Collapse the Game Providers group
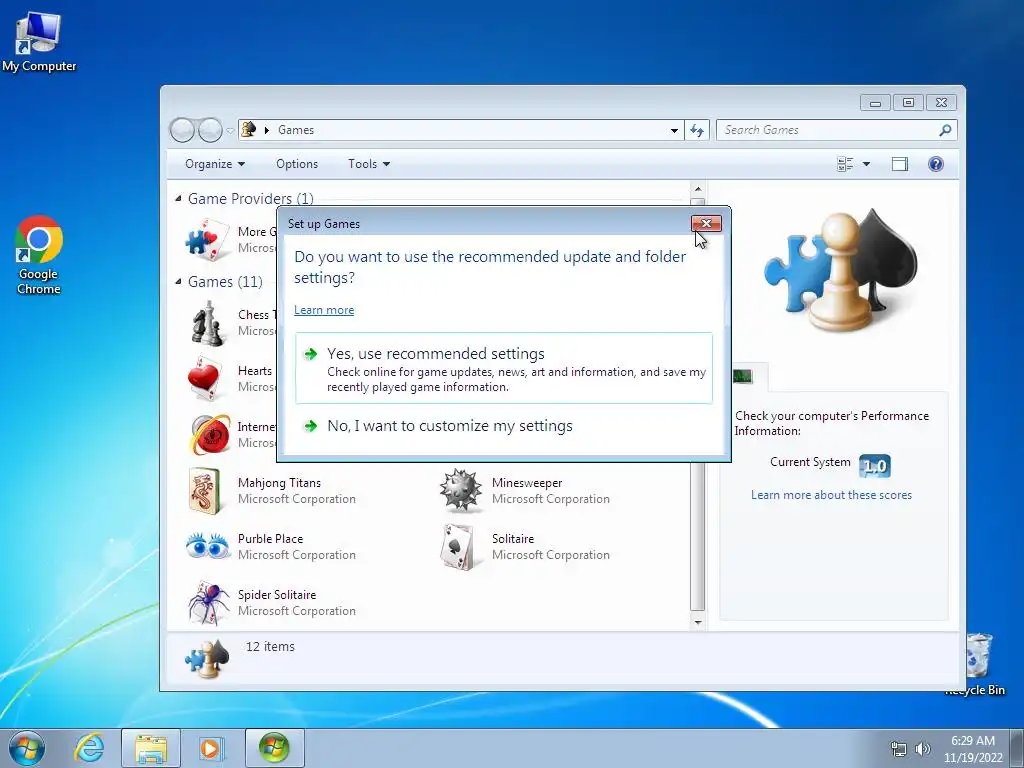1024x768 pixels. coord(178,198)
